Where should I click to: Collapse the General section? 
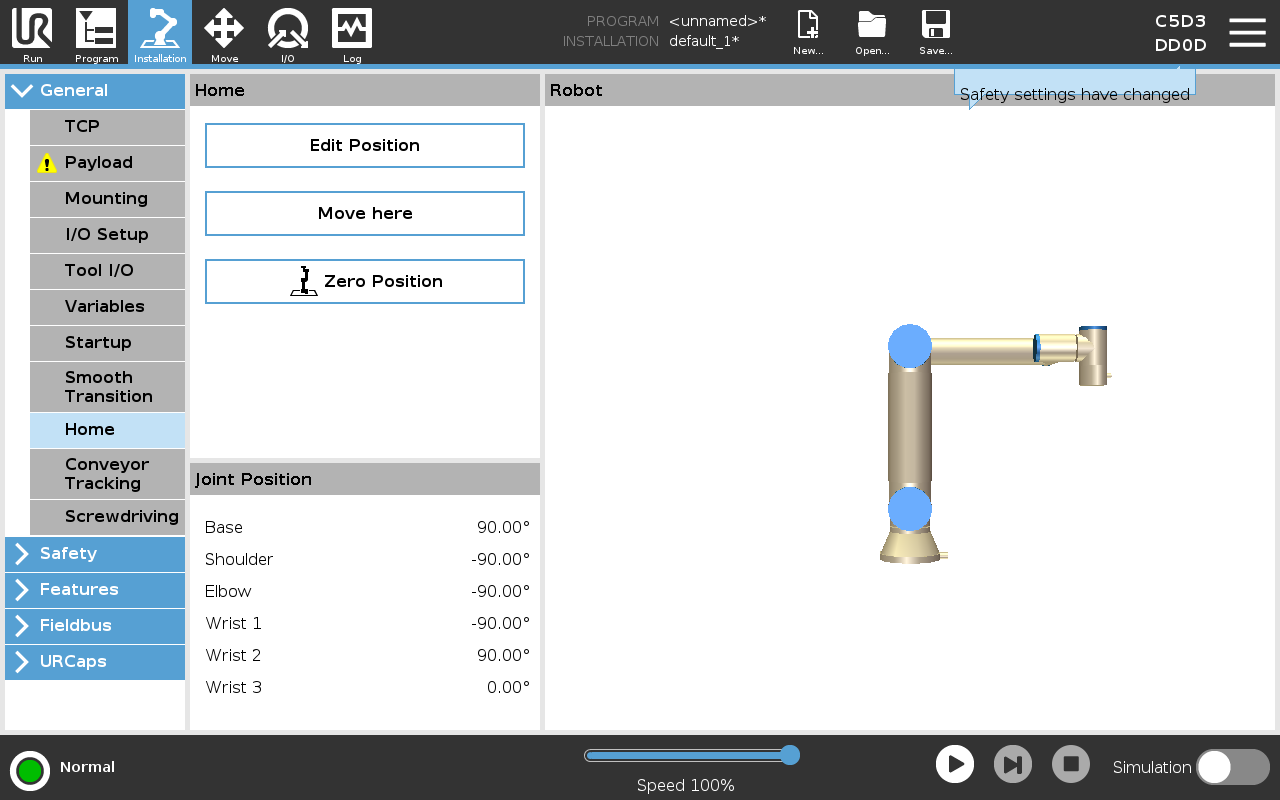[x=95, y=91]
